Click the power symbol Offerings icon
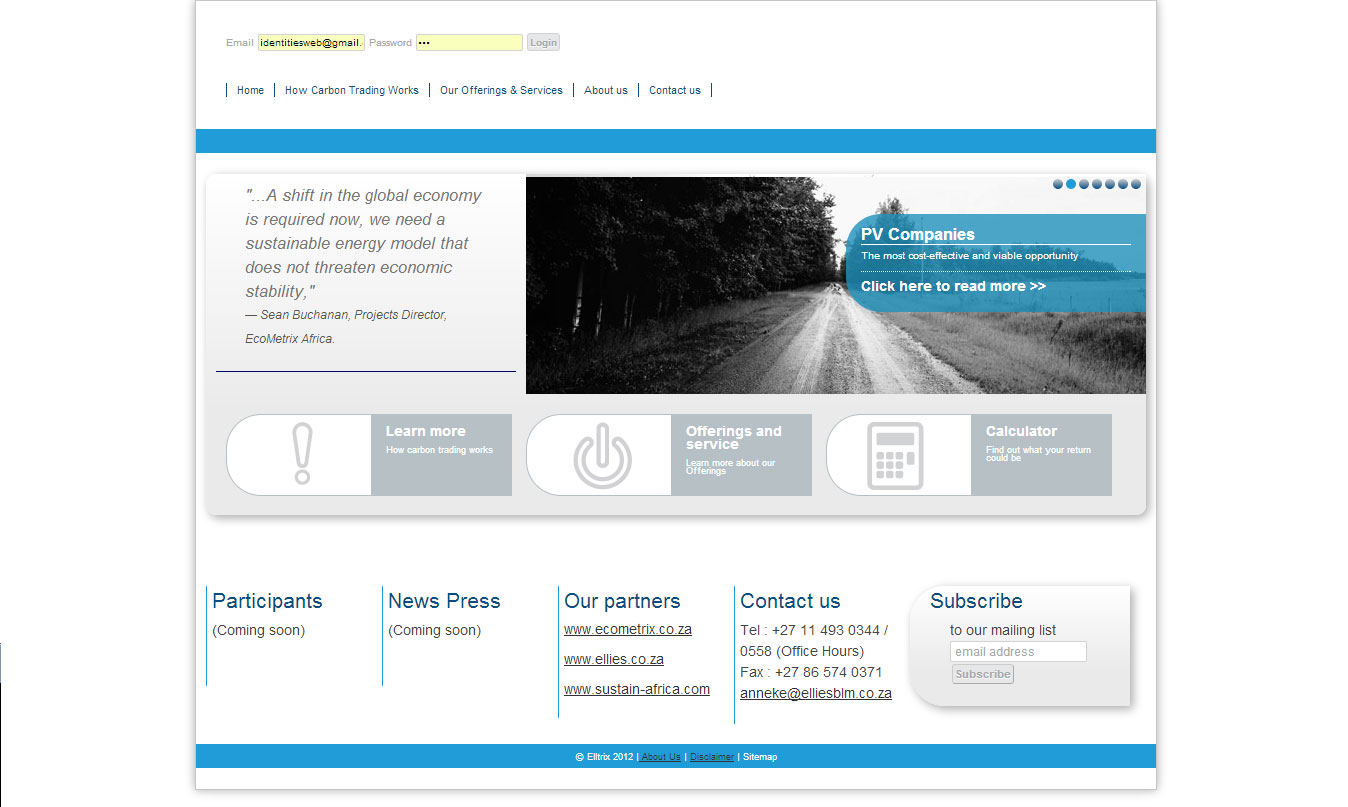 point(602,456)
